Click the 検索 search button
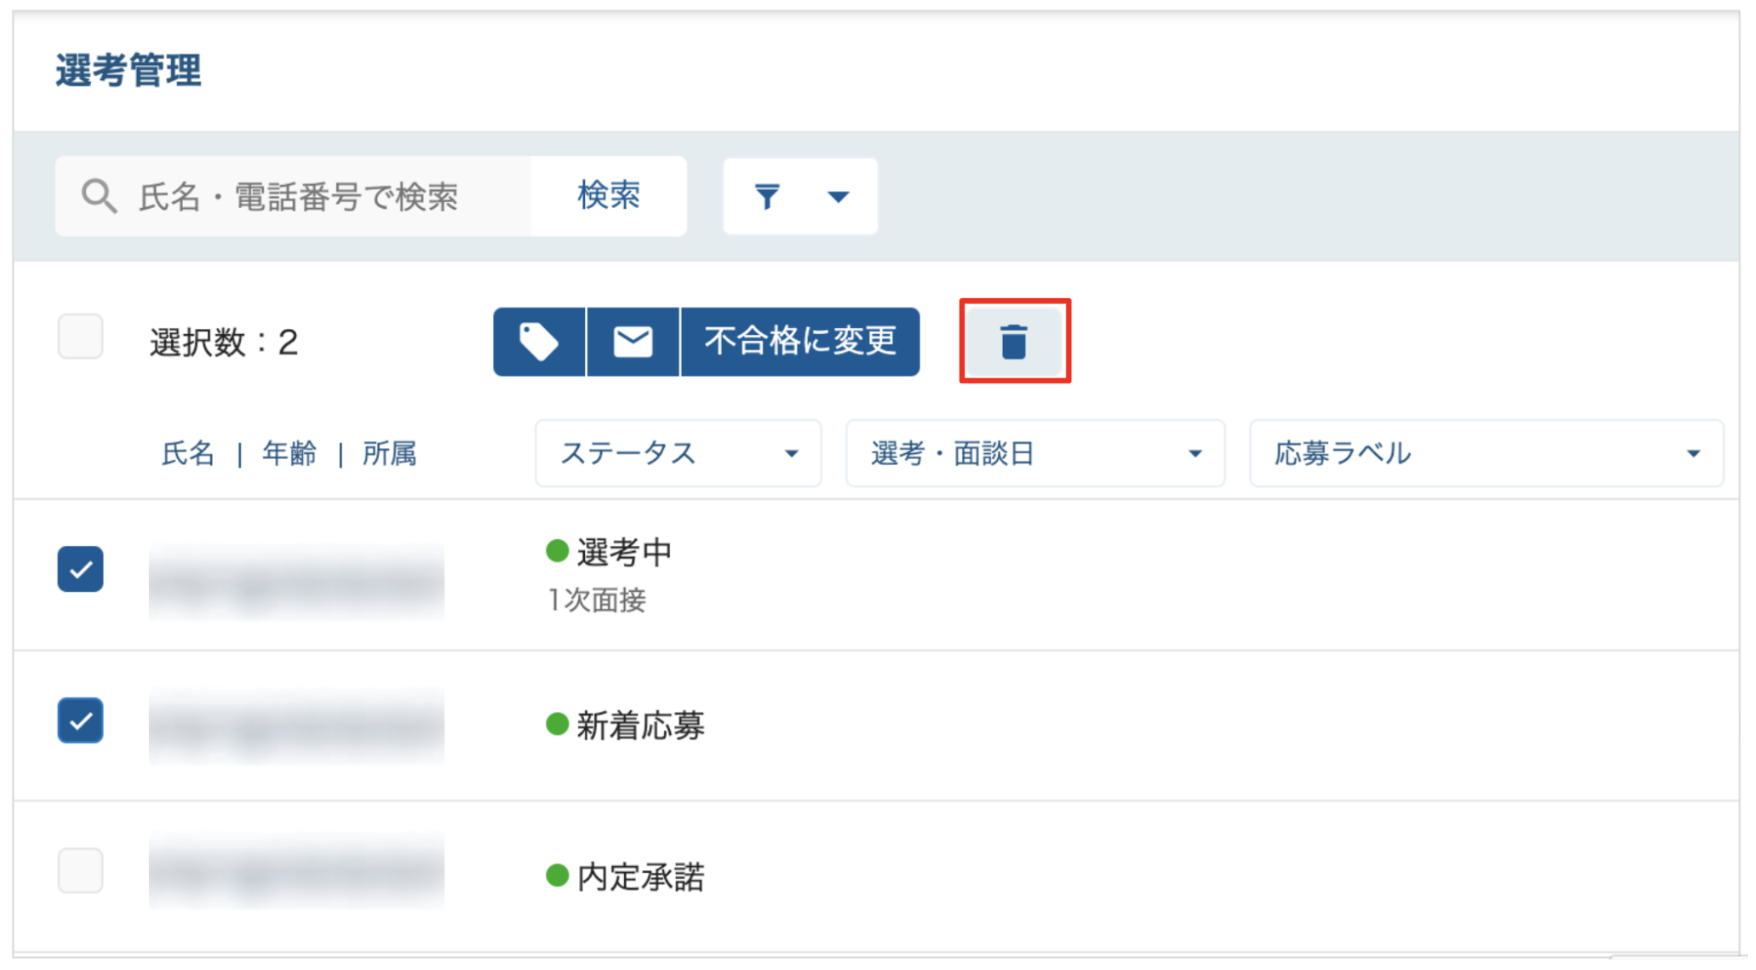 608,196
